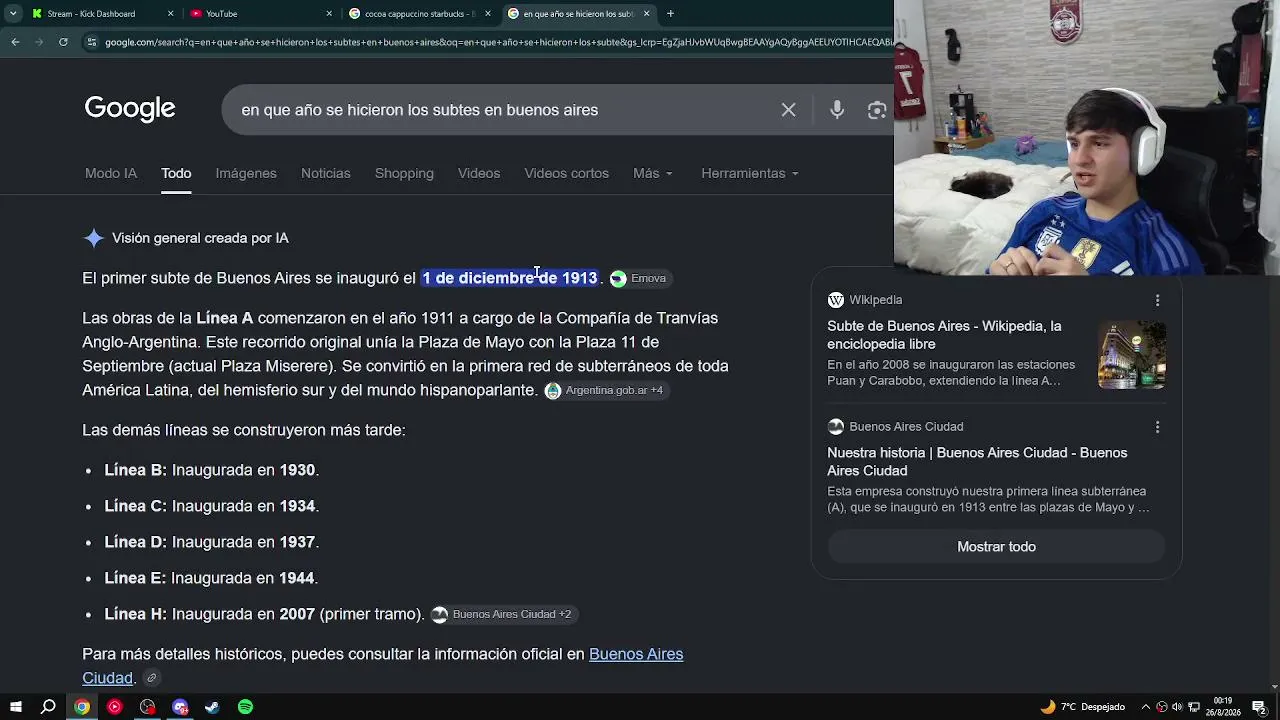The width and height of the screenshot is (1280, 720).
Task: Open network settings tray icon
Action: point(1194,707)
